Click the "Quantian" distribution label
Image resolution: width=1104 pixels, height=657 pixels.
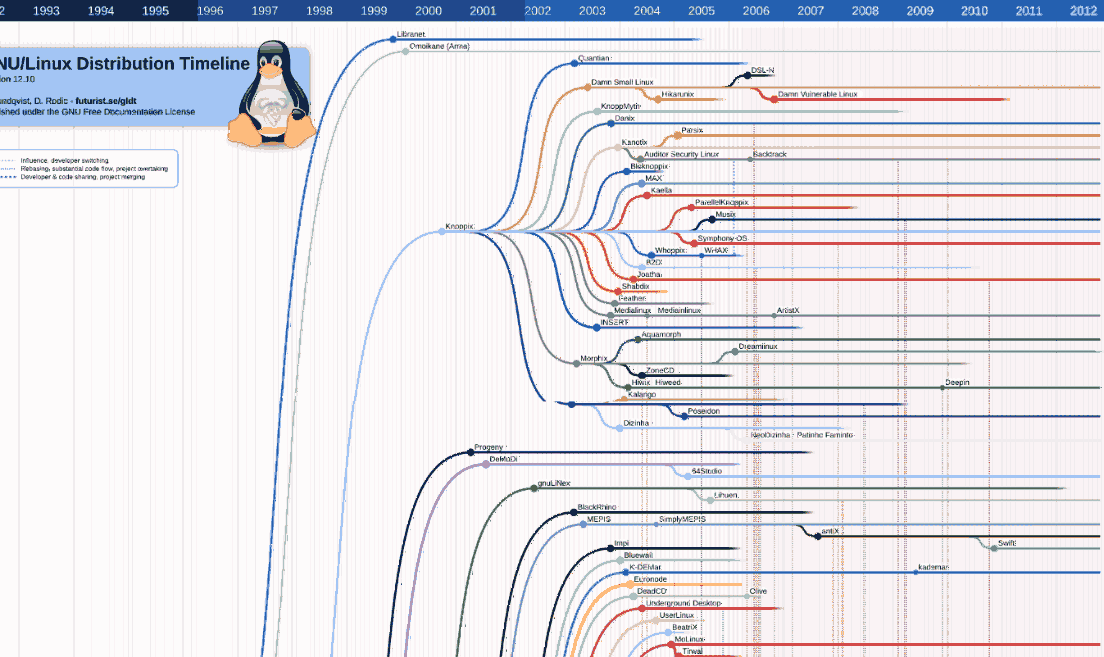pos(594,58)
